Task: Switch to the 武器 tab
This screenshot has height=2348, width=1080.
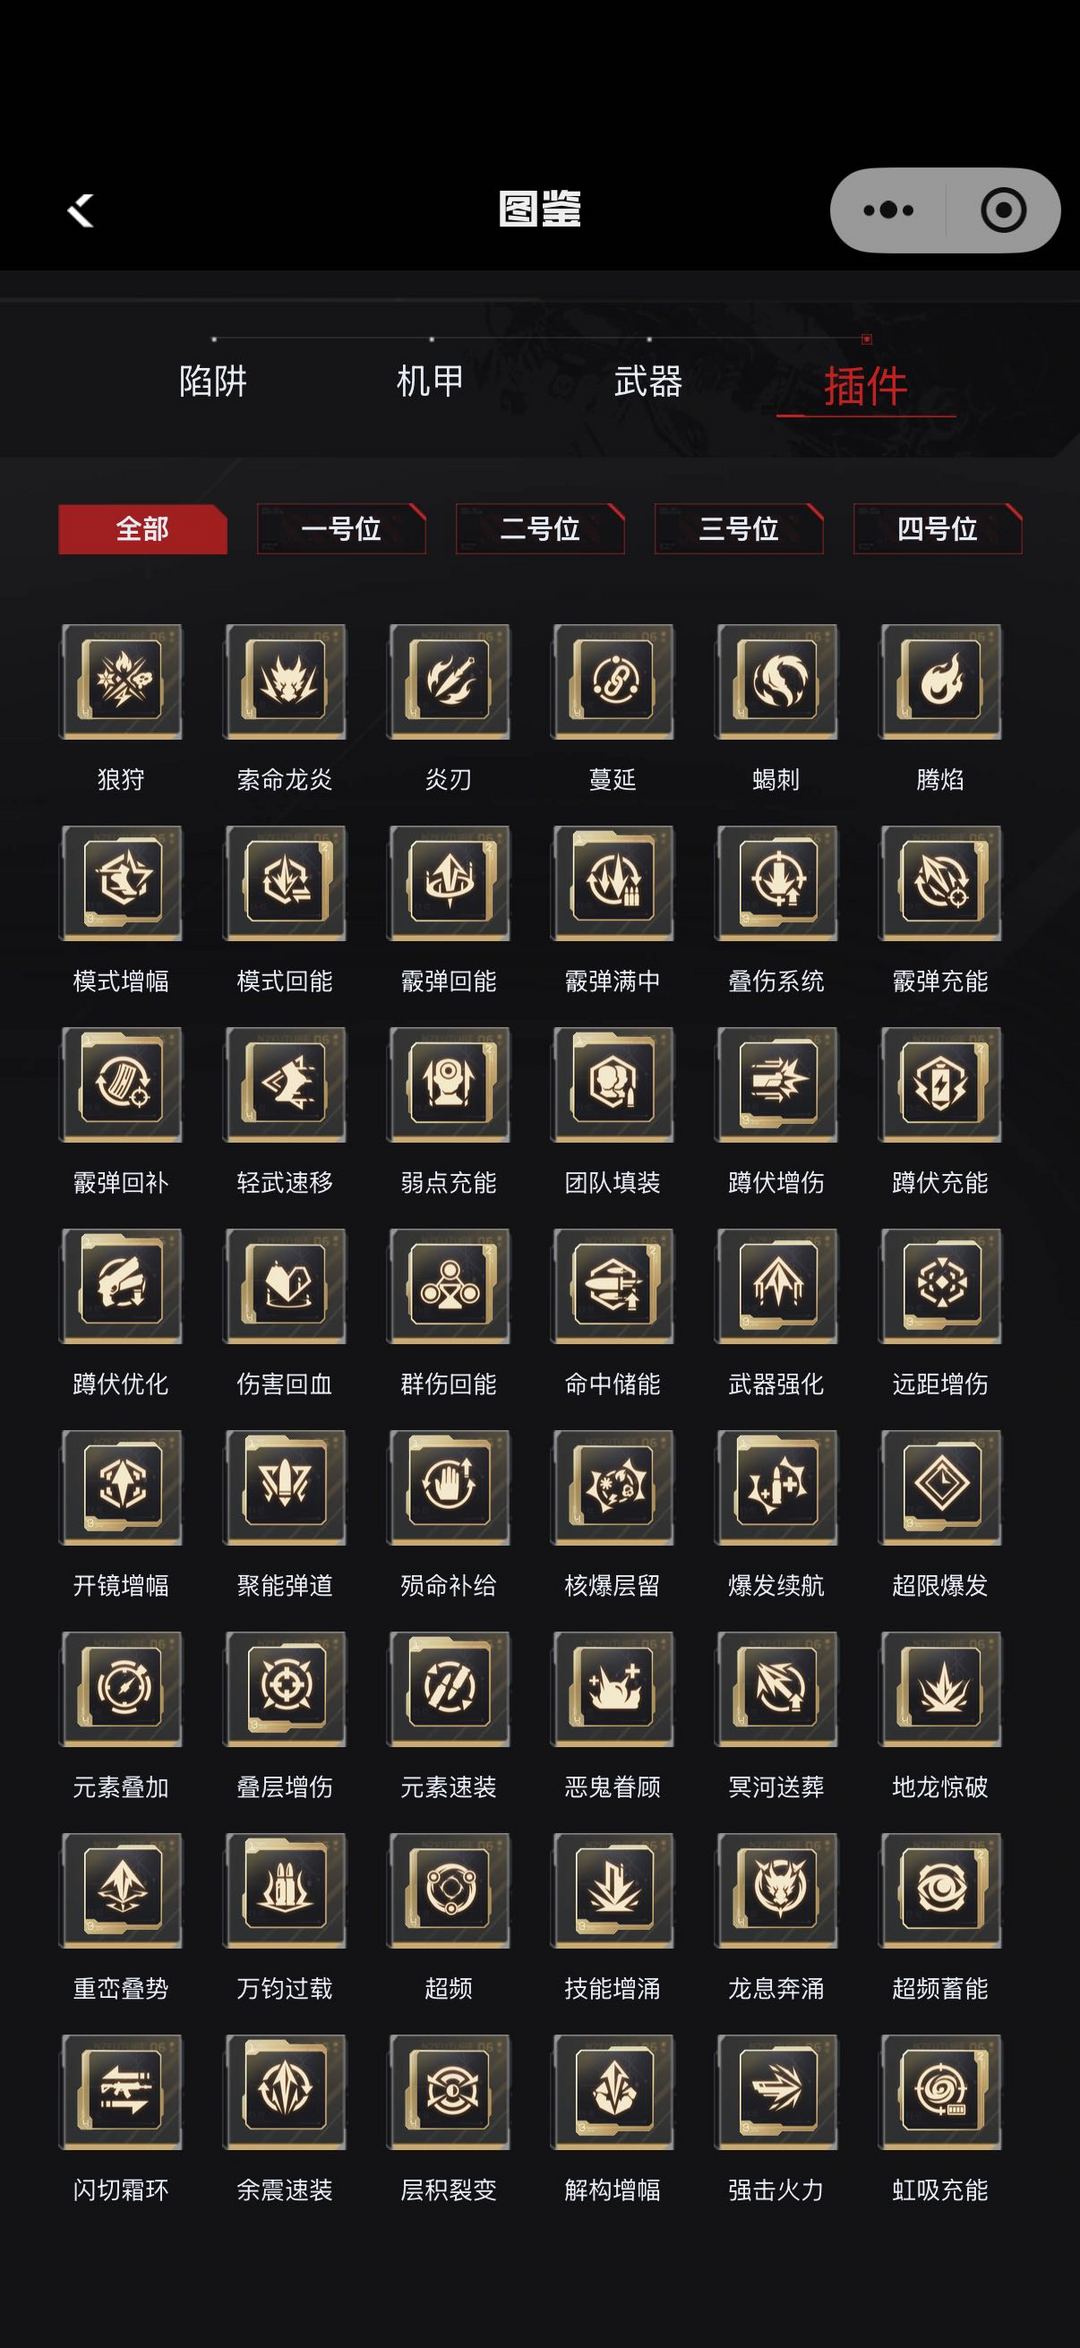Action: pos(648,381)
